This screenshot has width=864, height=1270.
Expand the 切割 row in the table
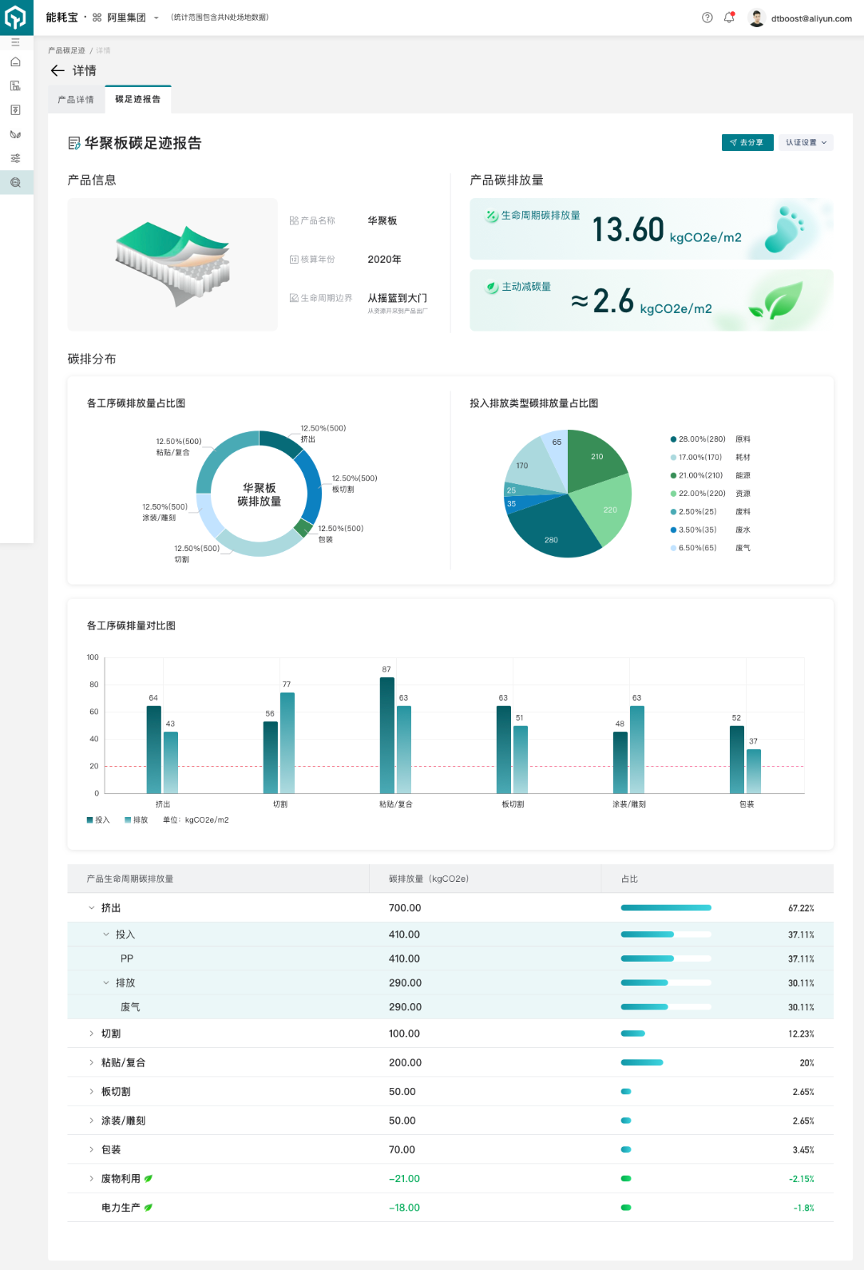click(92, 1033)
